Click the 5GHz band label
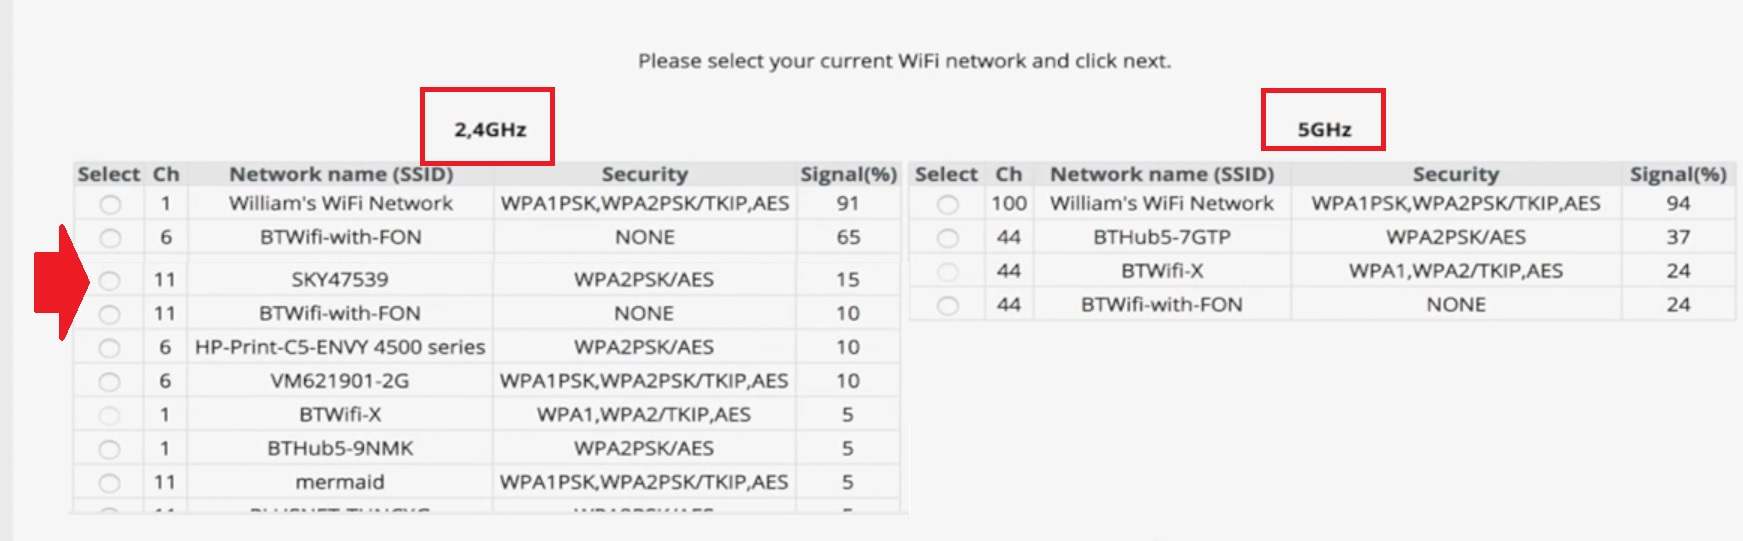This screenshot has height=541, width=1743. point(1324,129)
